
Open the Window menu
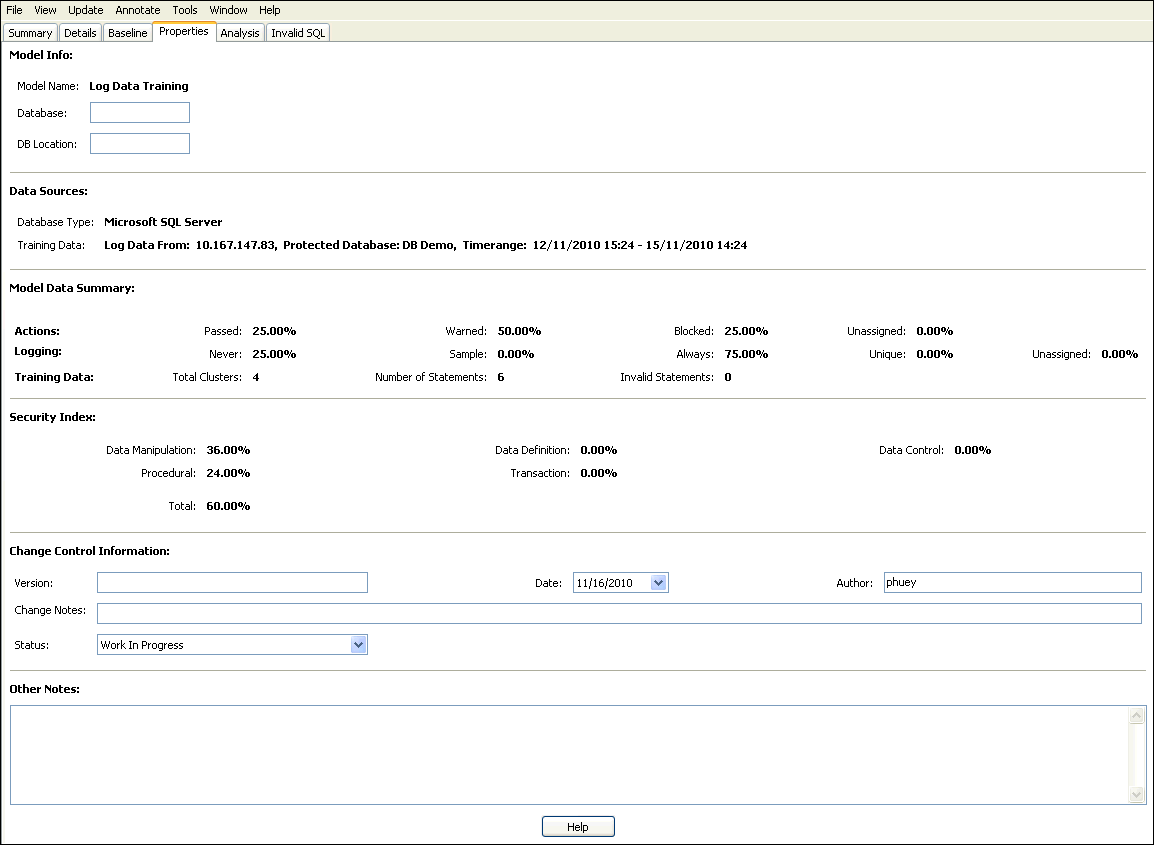coord(228,10)
